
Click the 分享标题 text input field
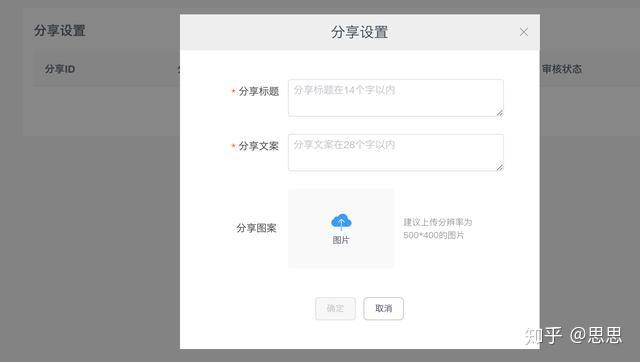[396, 98]
